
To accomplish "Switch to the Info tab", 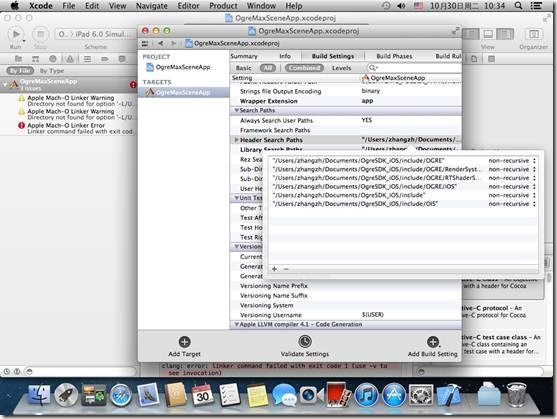I will [x=285, y=56].
